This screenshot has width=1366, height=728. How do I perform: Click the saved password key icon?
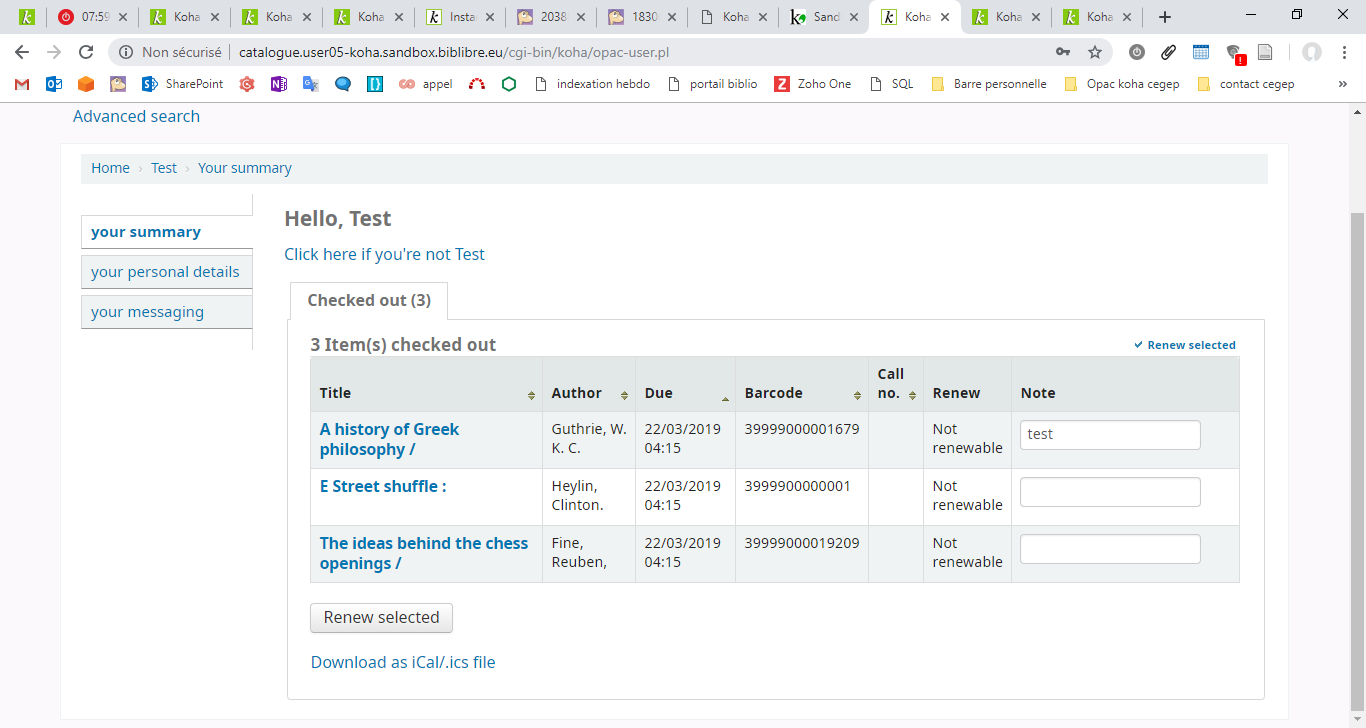tap(1062, 52)
